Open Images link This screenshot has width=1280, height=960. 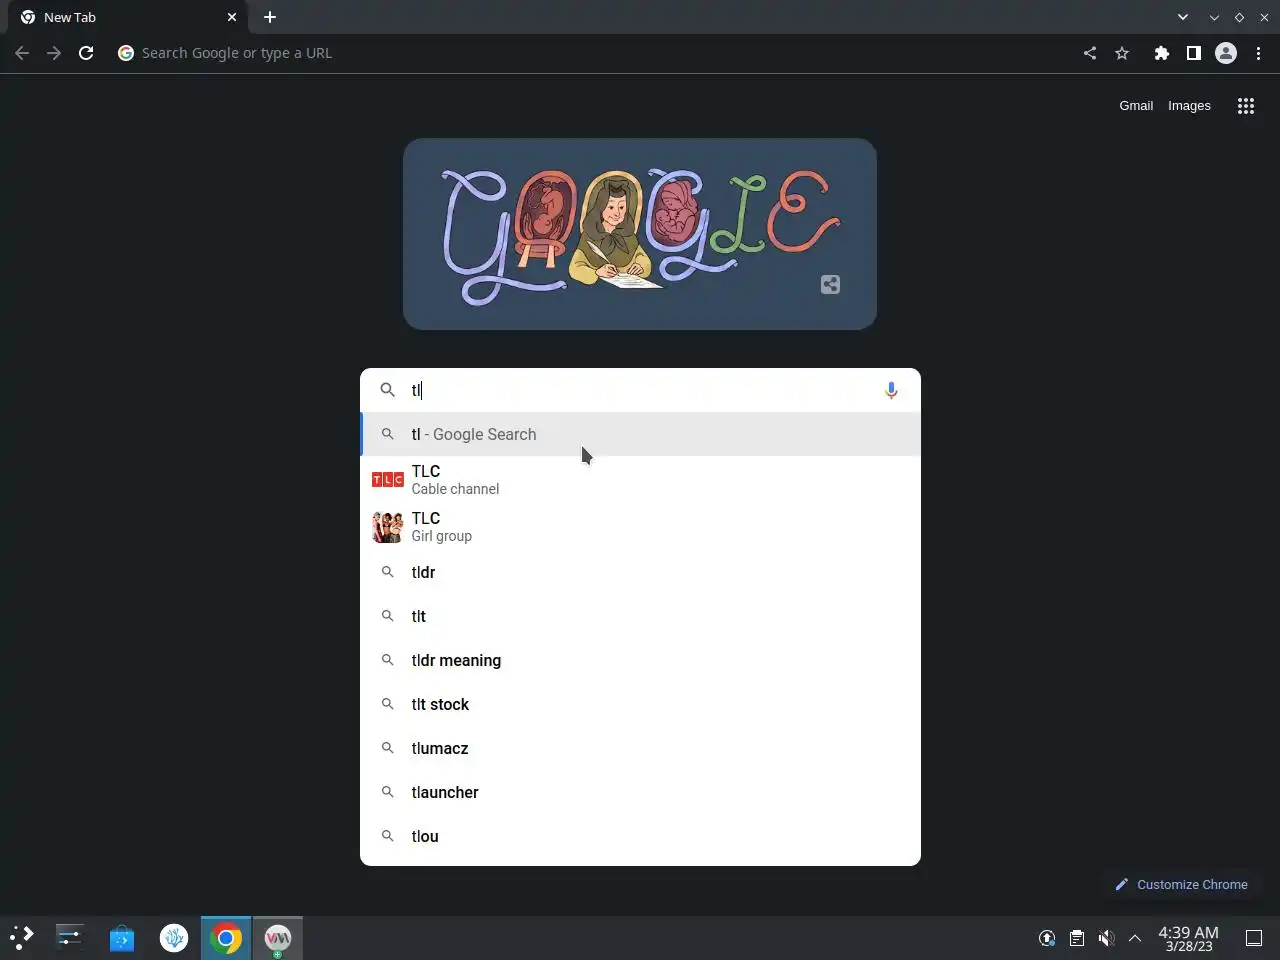[1189, 105]
